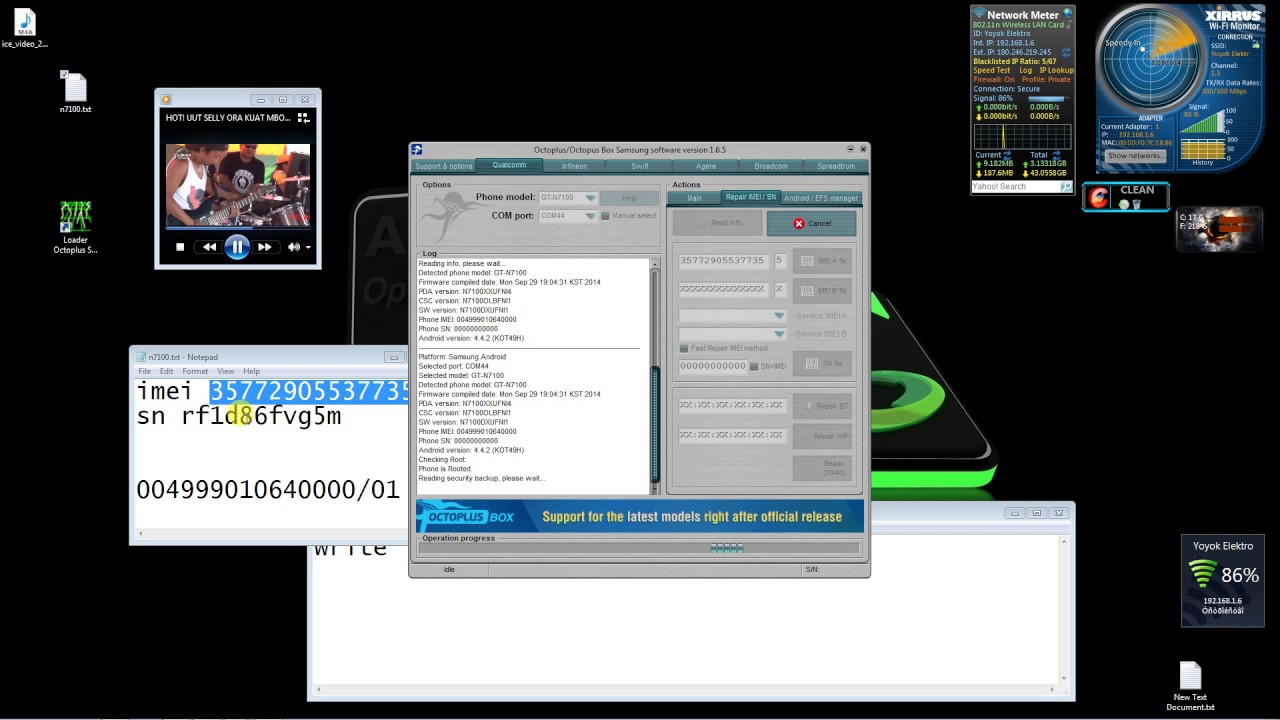Image resolution: width=1280 pixels, height=720 pixels.
Task: Switch to the Qualcomm tab
Action: (509, 165)
